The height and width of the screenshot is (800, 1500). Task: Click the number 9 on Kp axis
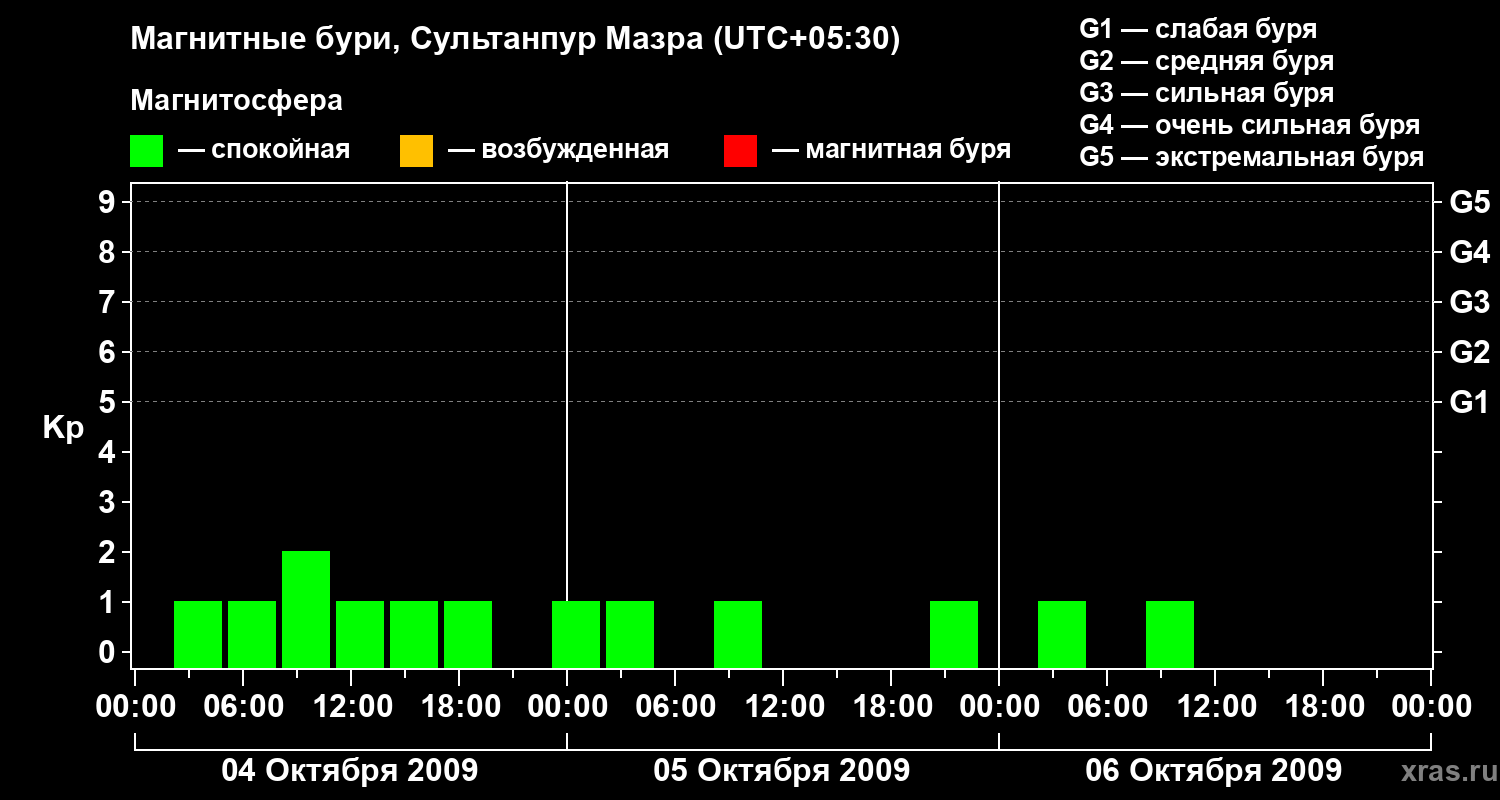pos(109,203)
